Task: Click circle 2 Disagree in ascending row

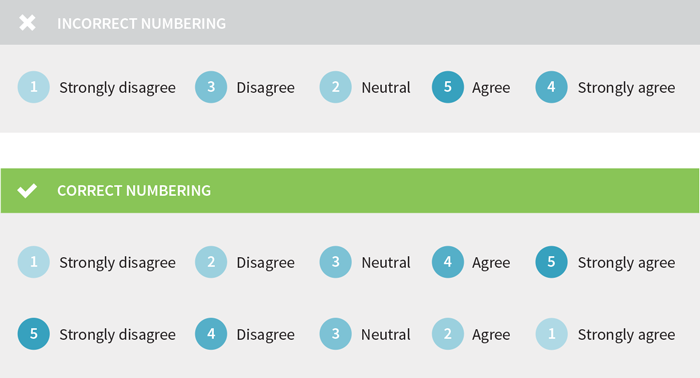Action: [x=211, y=262]
